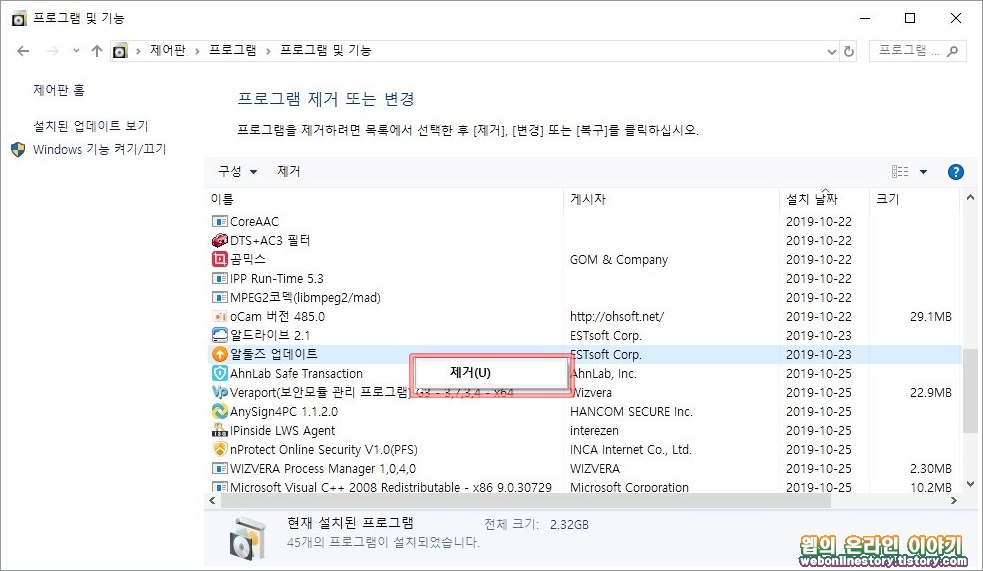Select the INCA Internet Co., Ltd. cell

click(x=630, y=449)
